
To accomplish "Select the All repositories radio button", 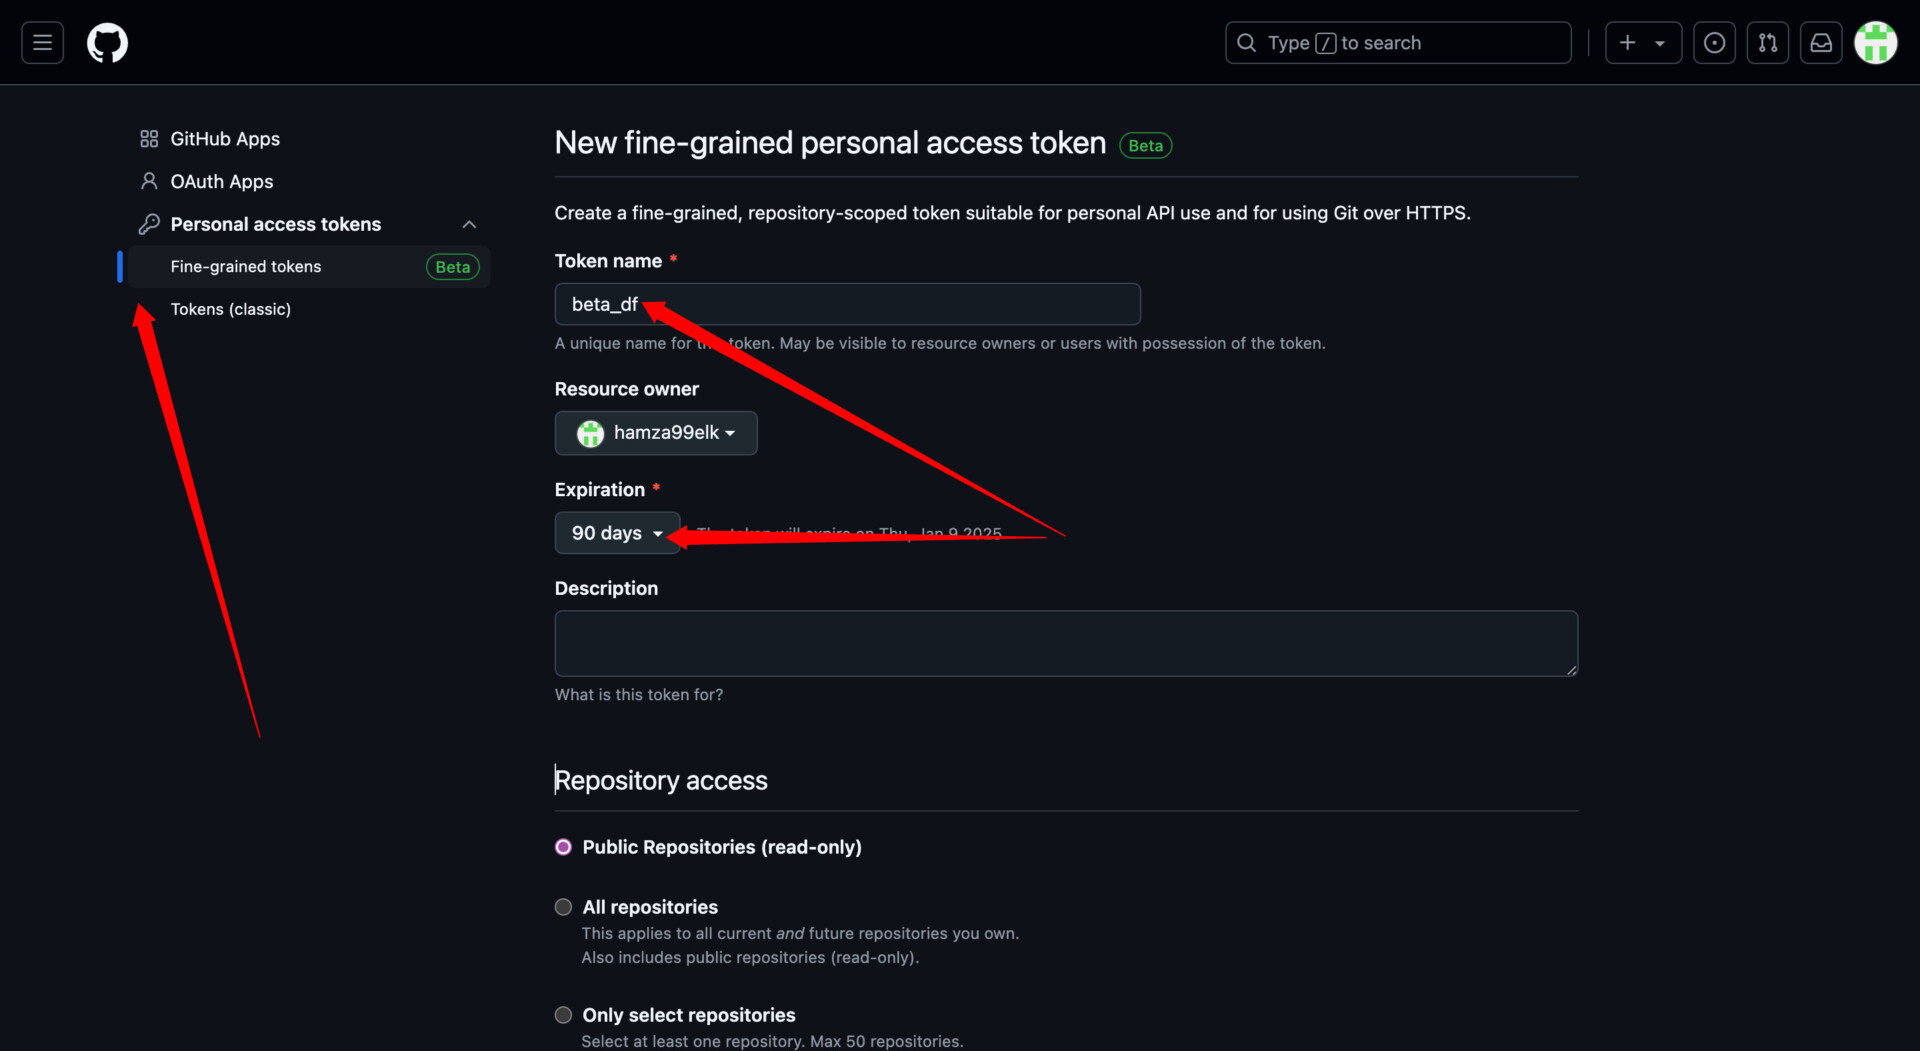I will [564, 907].
